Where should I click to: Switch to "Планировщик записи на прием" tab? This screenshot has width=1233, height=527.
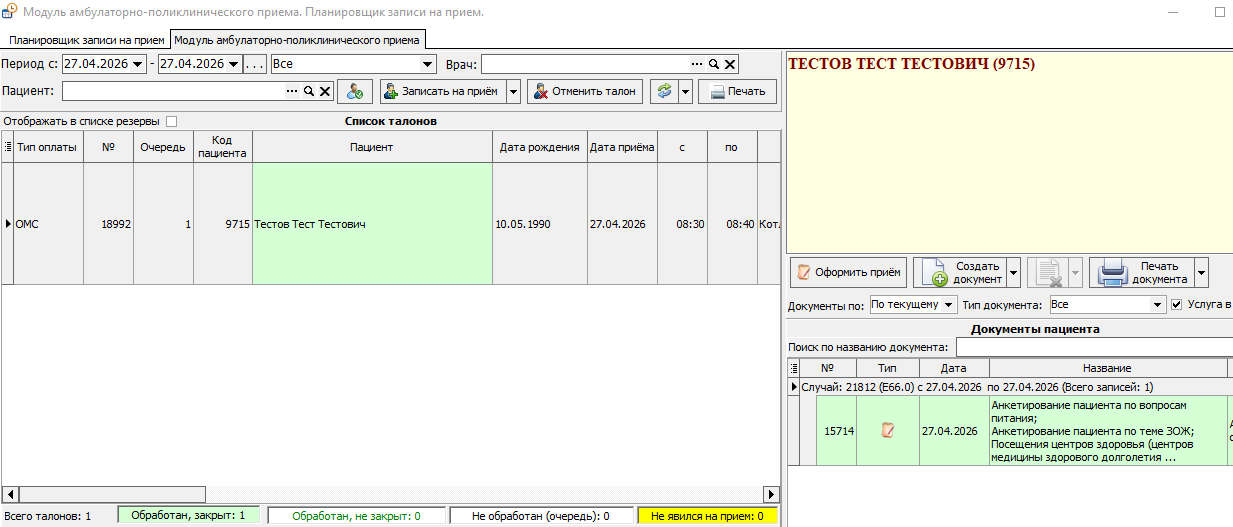click(86, 39)
